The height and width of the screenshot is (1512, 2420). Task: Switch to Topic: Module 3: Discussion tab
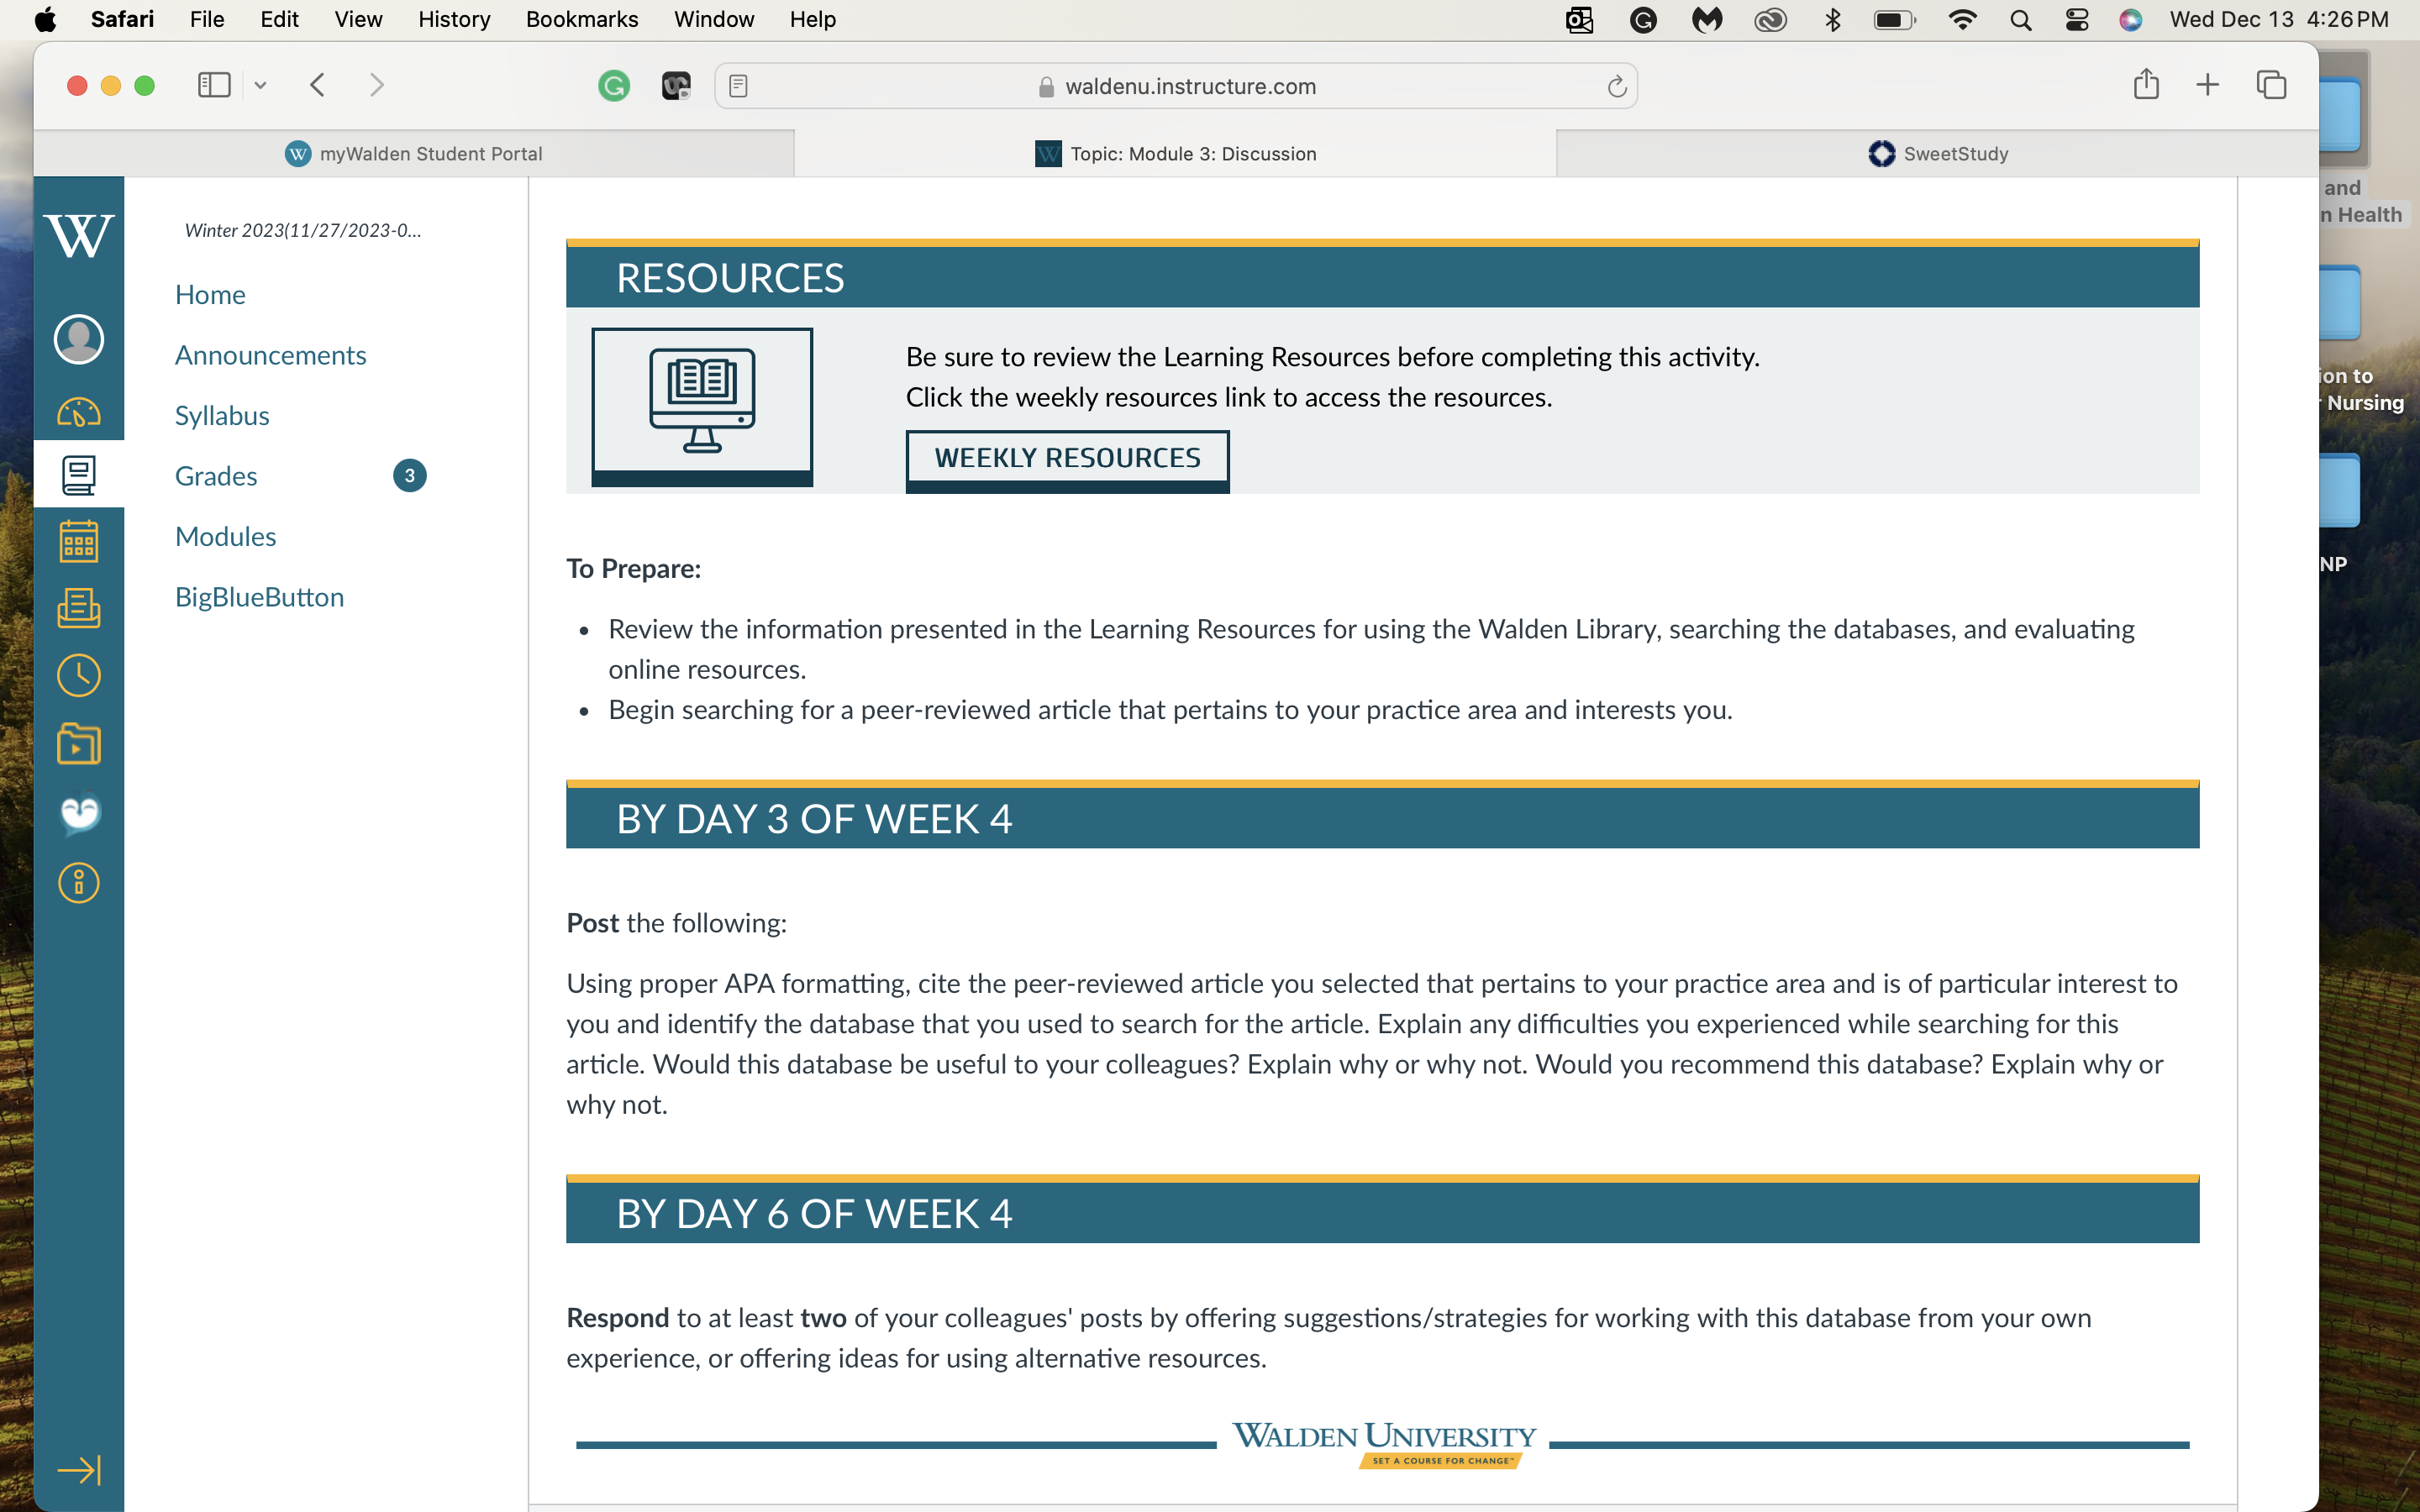[x=1175, y=153]
